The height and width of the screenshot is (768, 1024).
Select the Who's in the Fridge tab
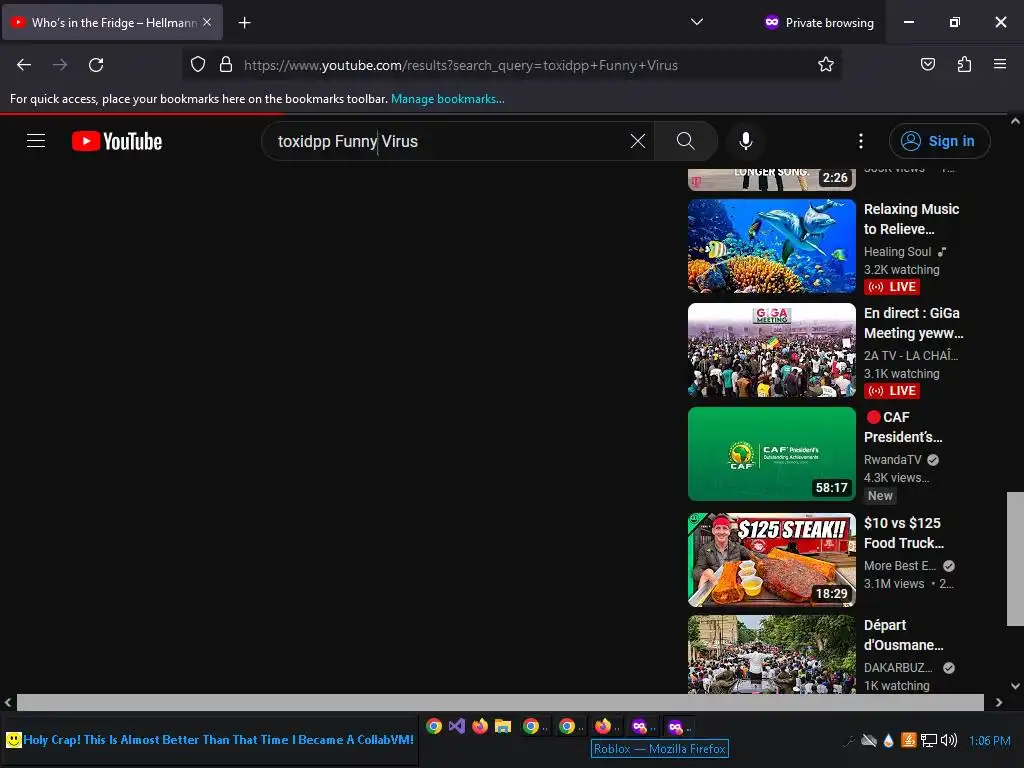[x=112, y=22]
